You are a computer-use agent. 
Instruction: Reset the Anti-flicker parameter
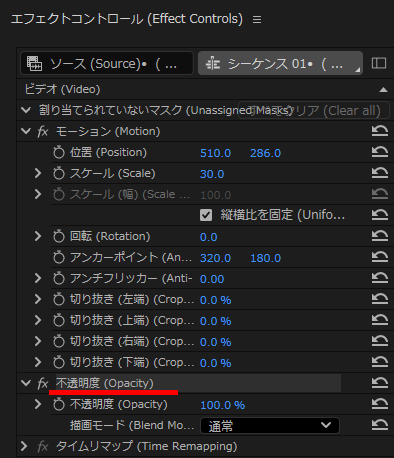380,278
